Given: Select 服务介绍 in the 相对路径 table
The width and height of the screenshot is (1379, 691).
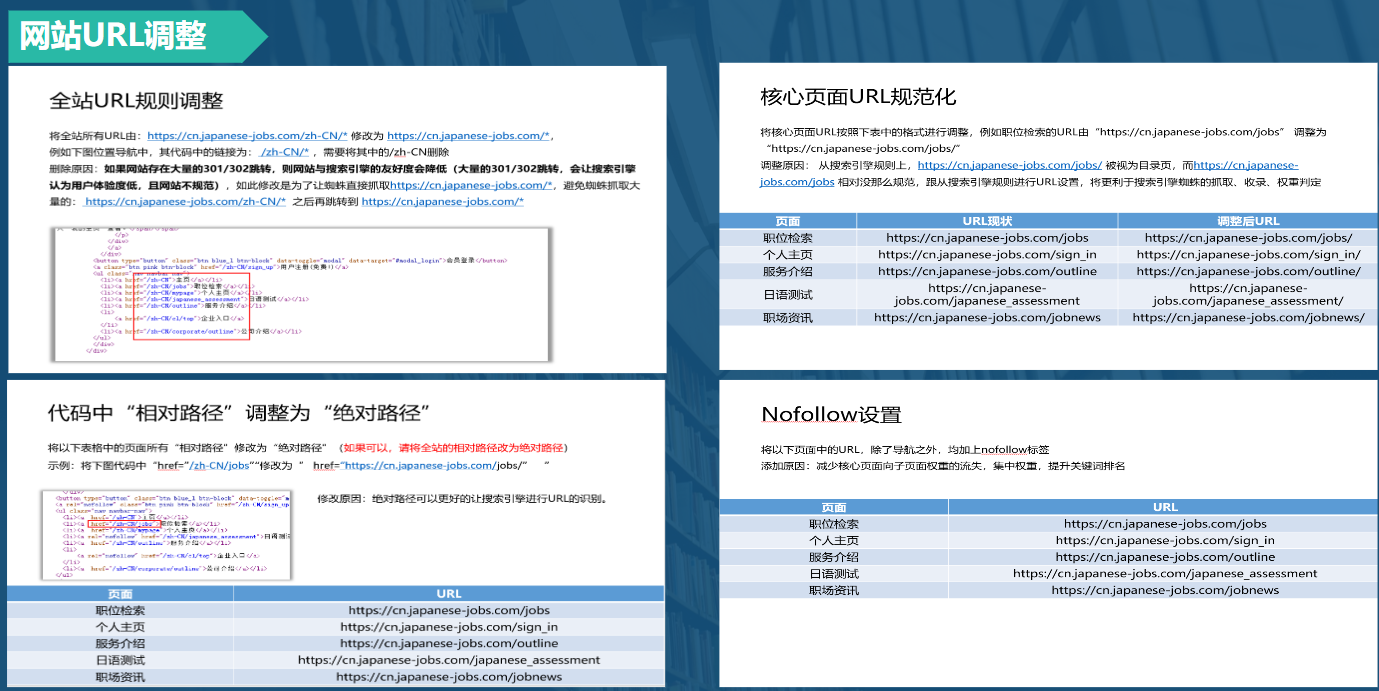Looking at the screenshot, I should [x=120, y=643].
